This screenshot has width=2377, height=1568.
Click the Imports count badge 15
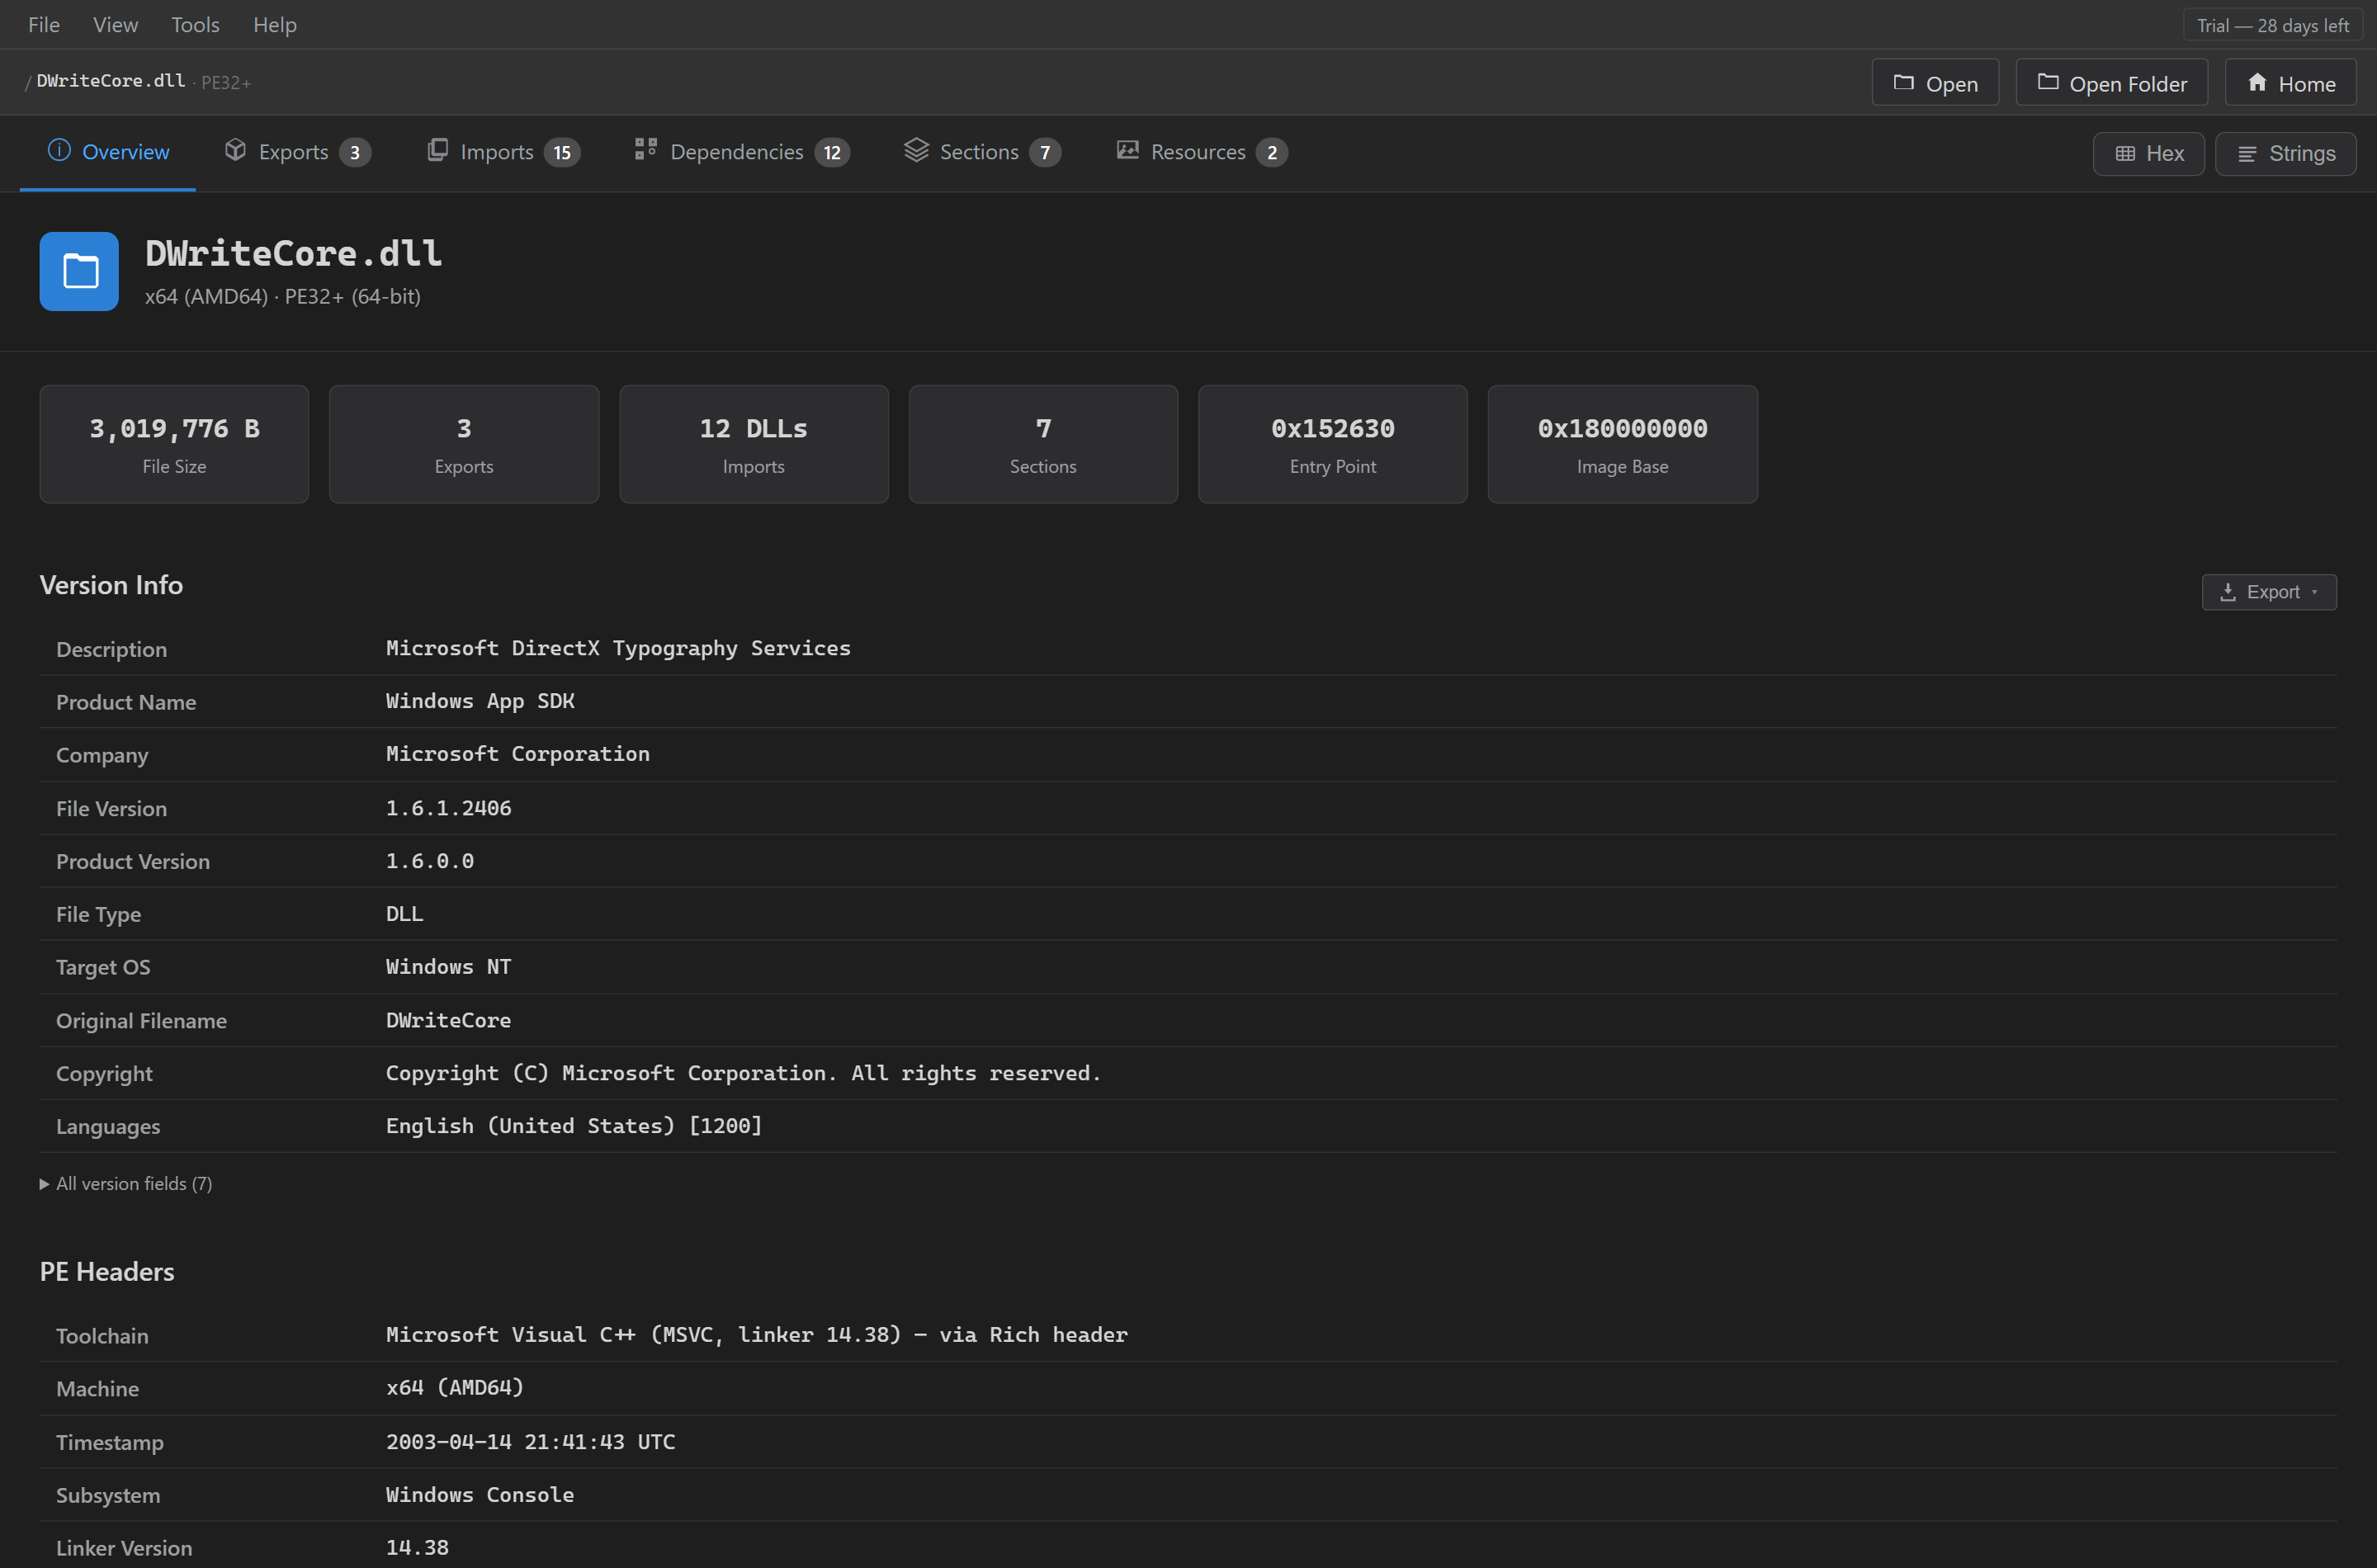[562, 152]
